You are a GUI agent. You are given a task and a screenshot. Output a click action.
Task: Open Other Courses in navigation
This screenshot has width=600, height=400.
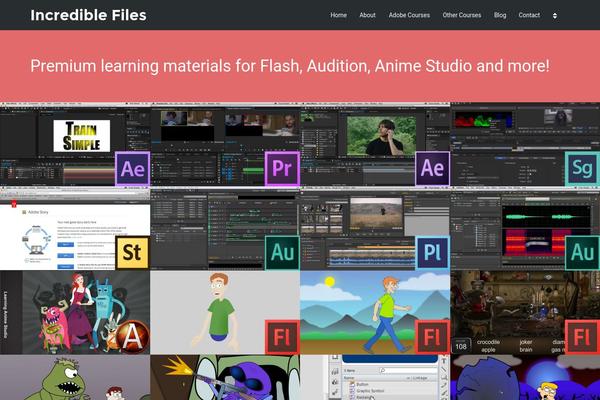[461, 15]
